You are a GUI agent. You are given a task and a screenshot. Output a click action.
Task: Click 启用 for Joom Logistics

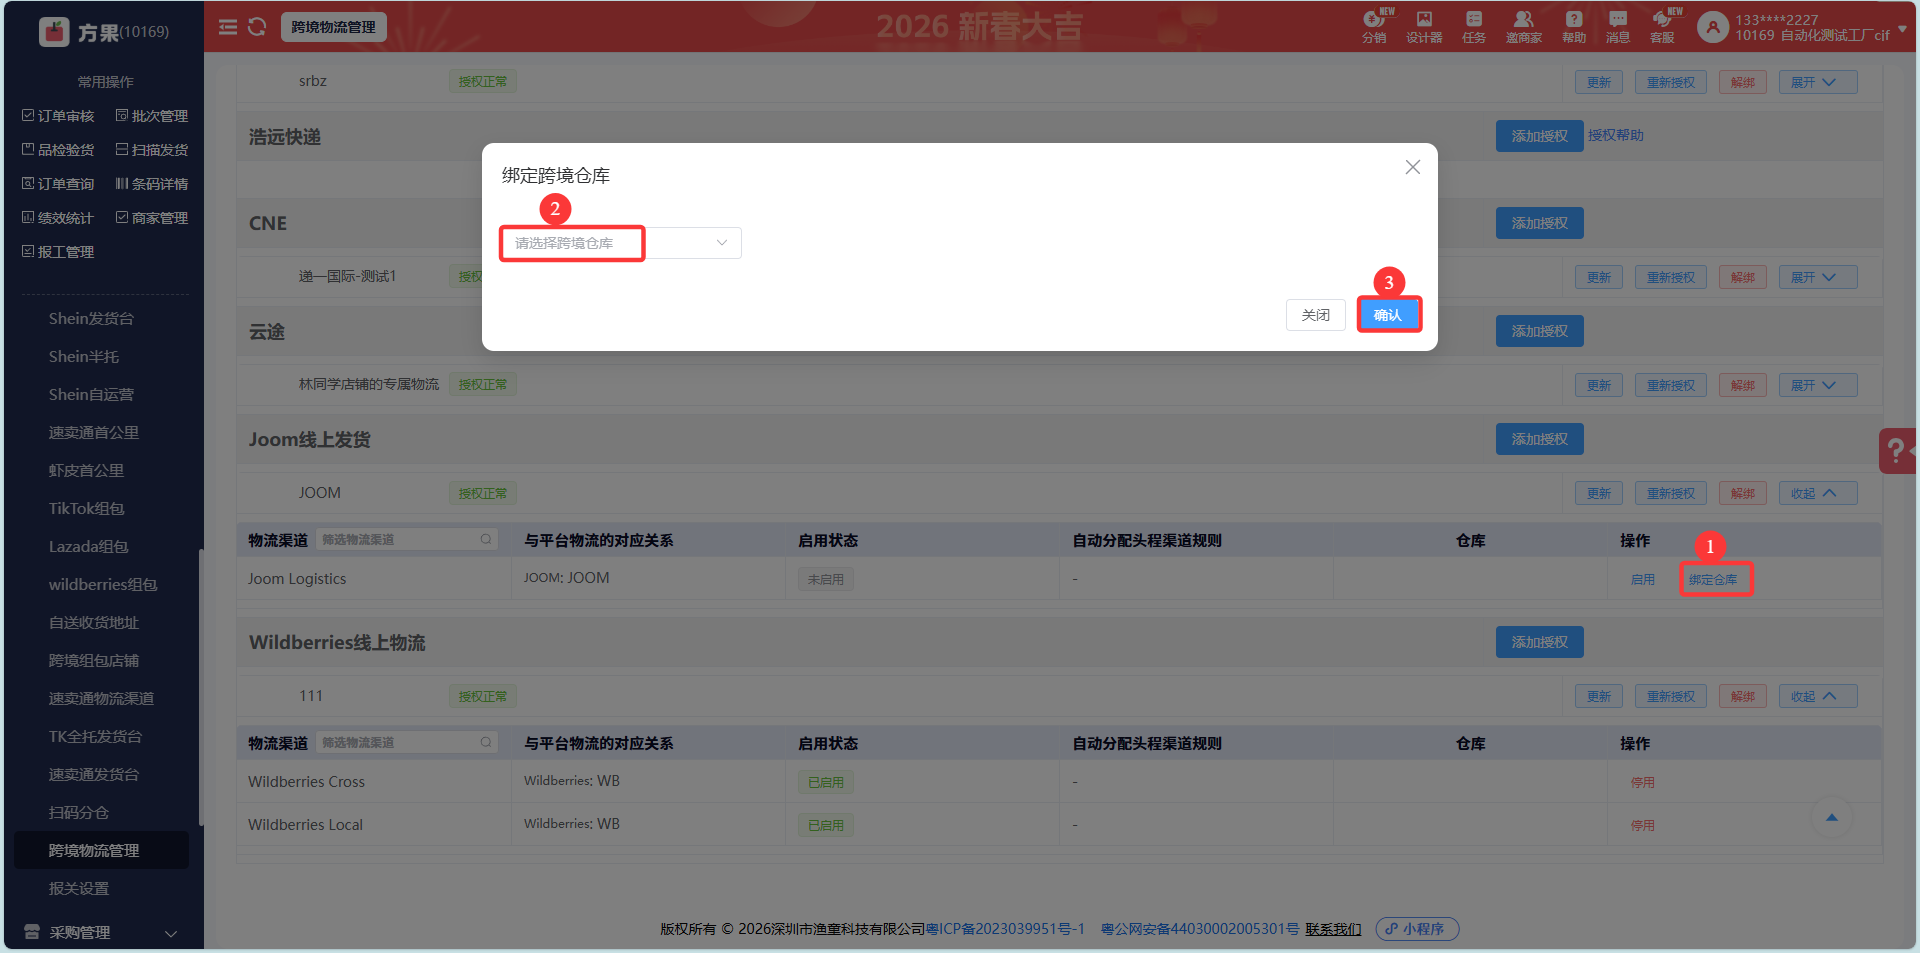pyautogui.click(x=1643, y=579)
